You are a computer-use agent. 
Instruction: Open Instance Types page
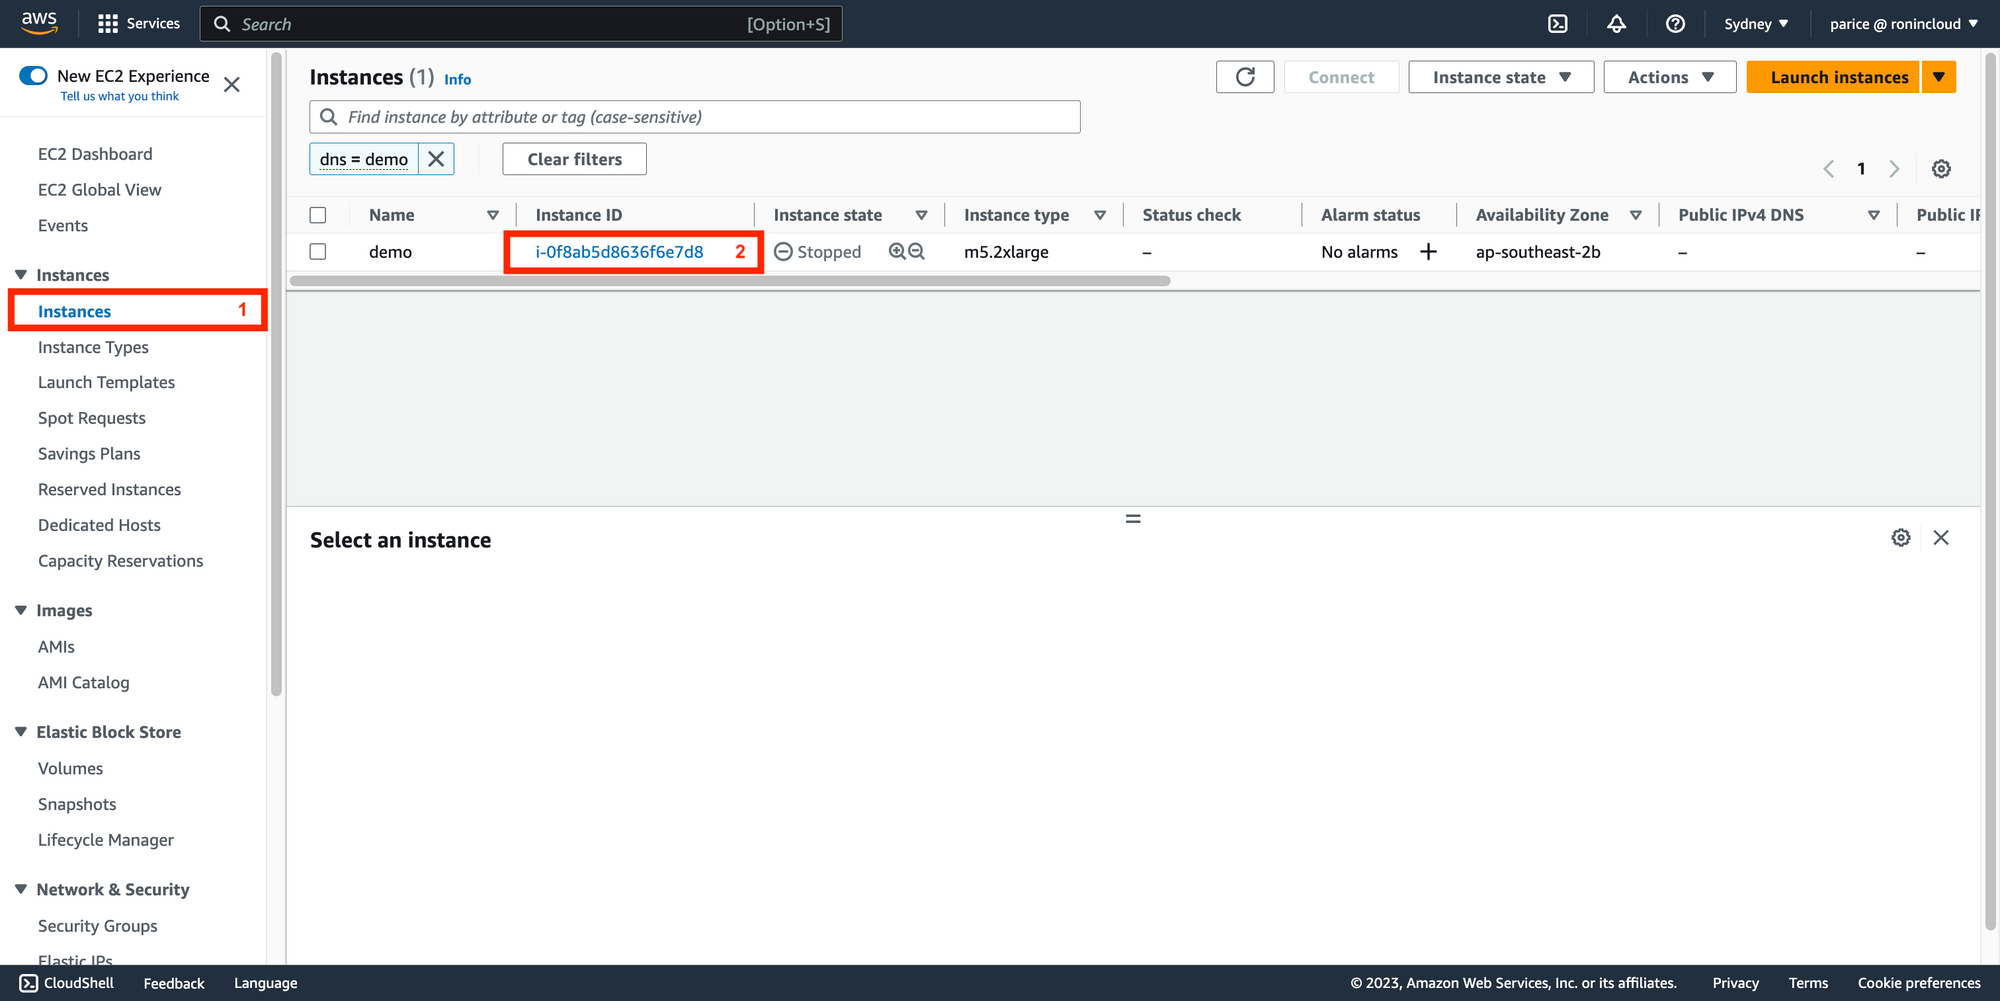[x=93, y=347]
